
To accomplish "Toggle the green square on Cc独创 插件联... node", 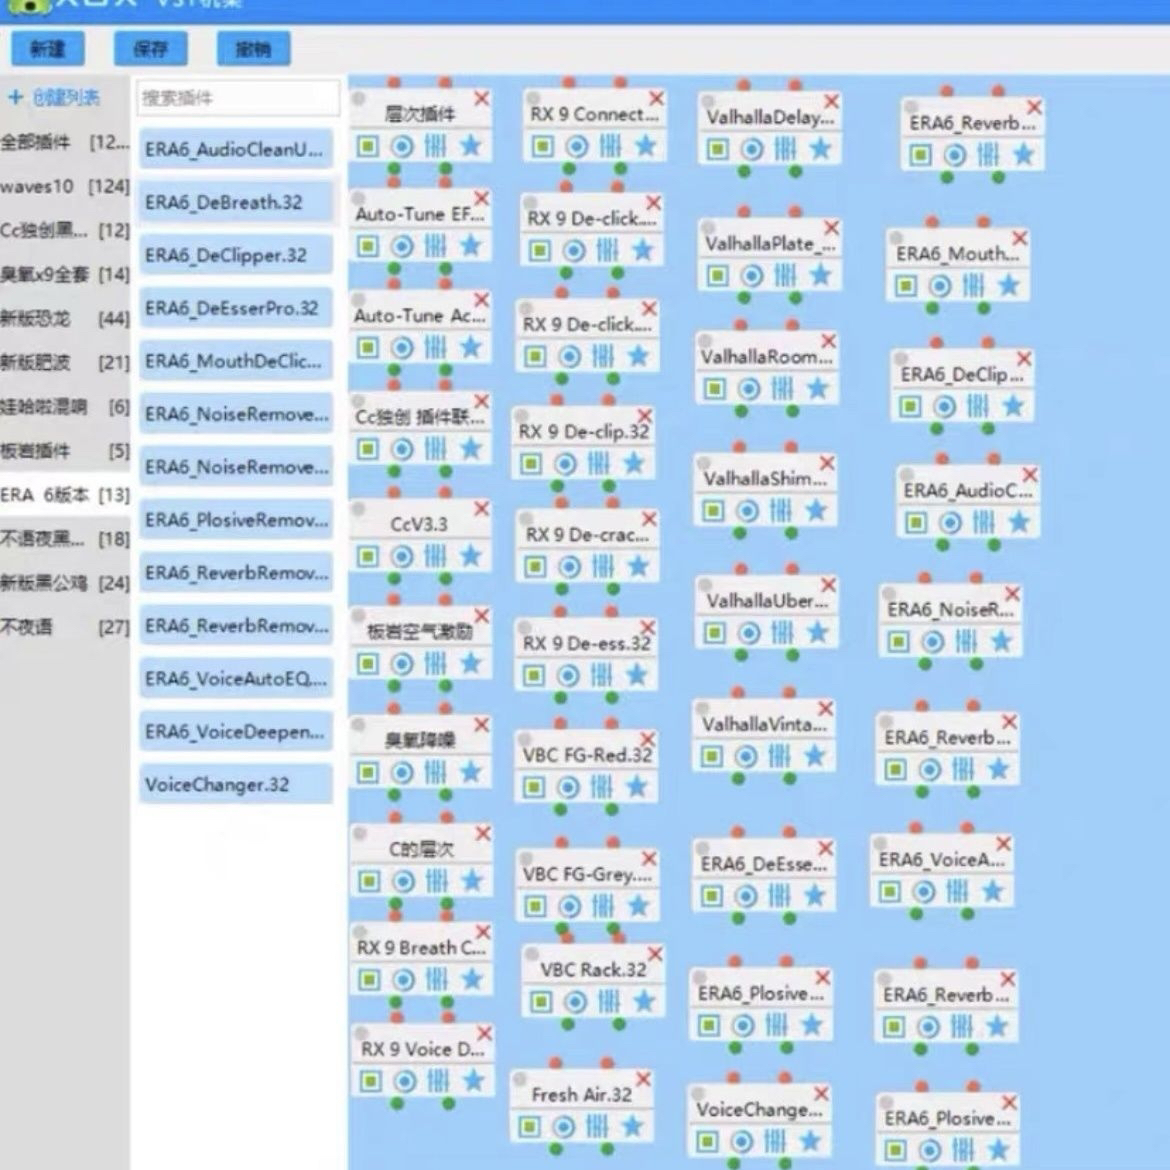I will pyautogui.click(x=367, y=448).
